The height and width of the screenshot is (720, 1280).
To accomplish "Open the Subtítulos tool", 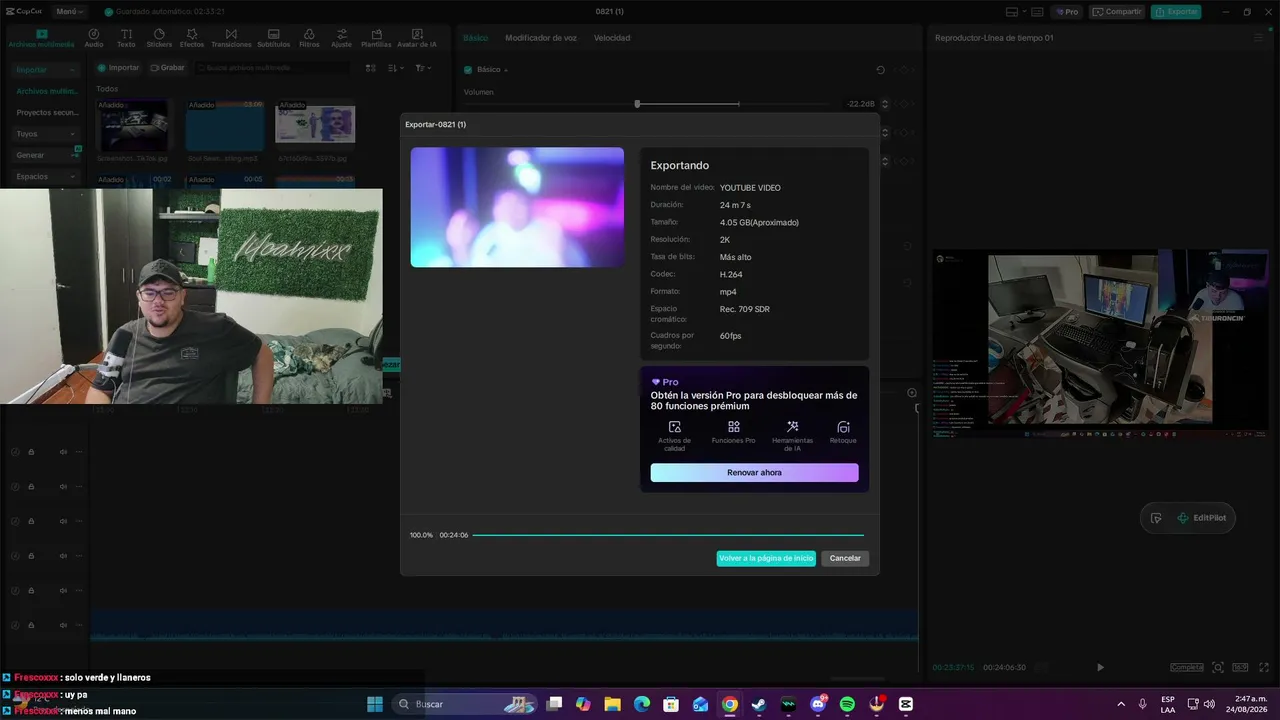I will [273, 38].
